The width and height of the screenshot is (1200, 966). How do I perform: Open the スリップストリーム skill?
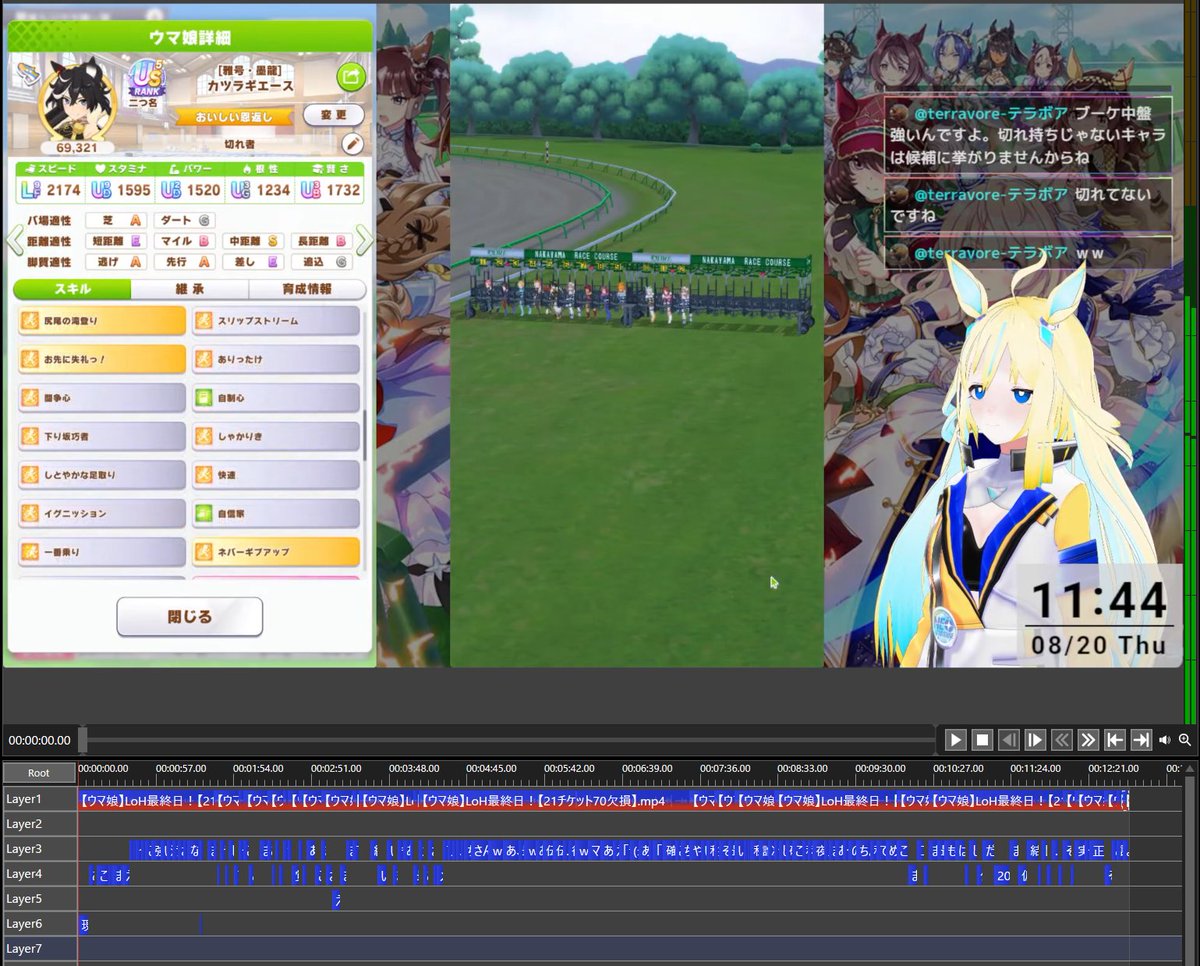point(275,321)
